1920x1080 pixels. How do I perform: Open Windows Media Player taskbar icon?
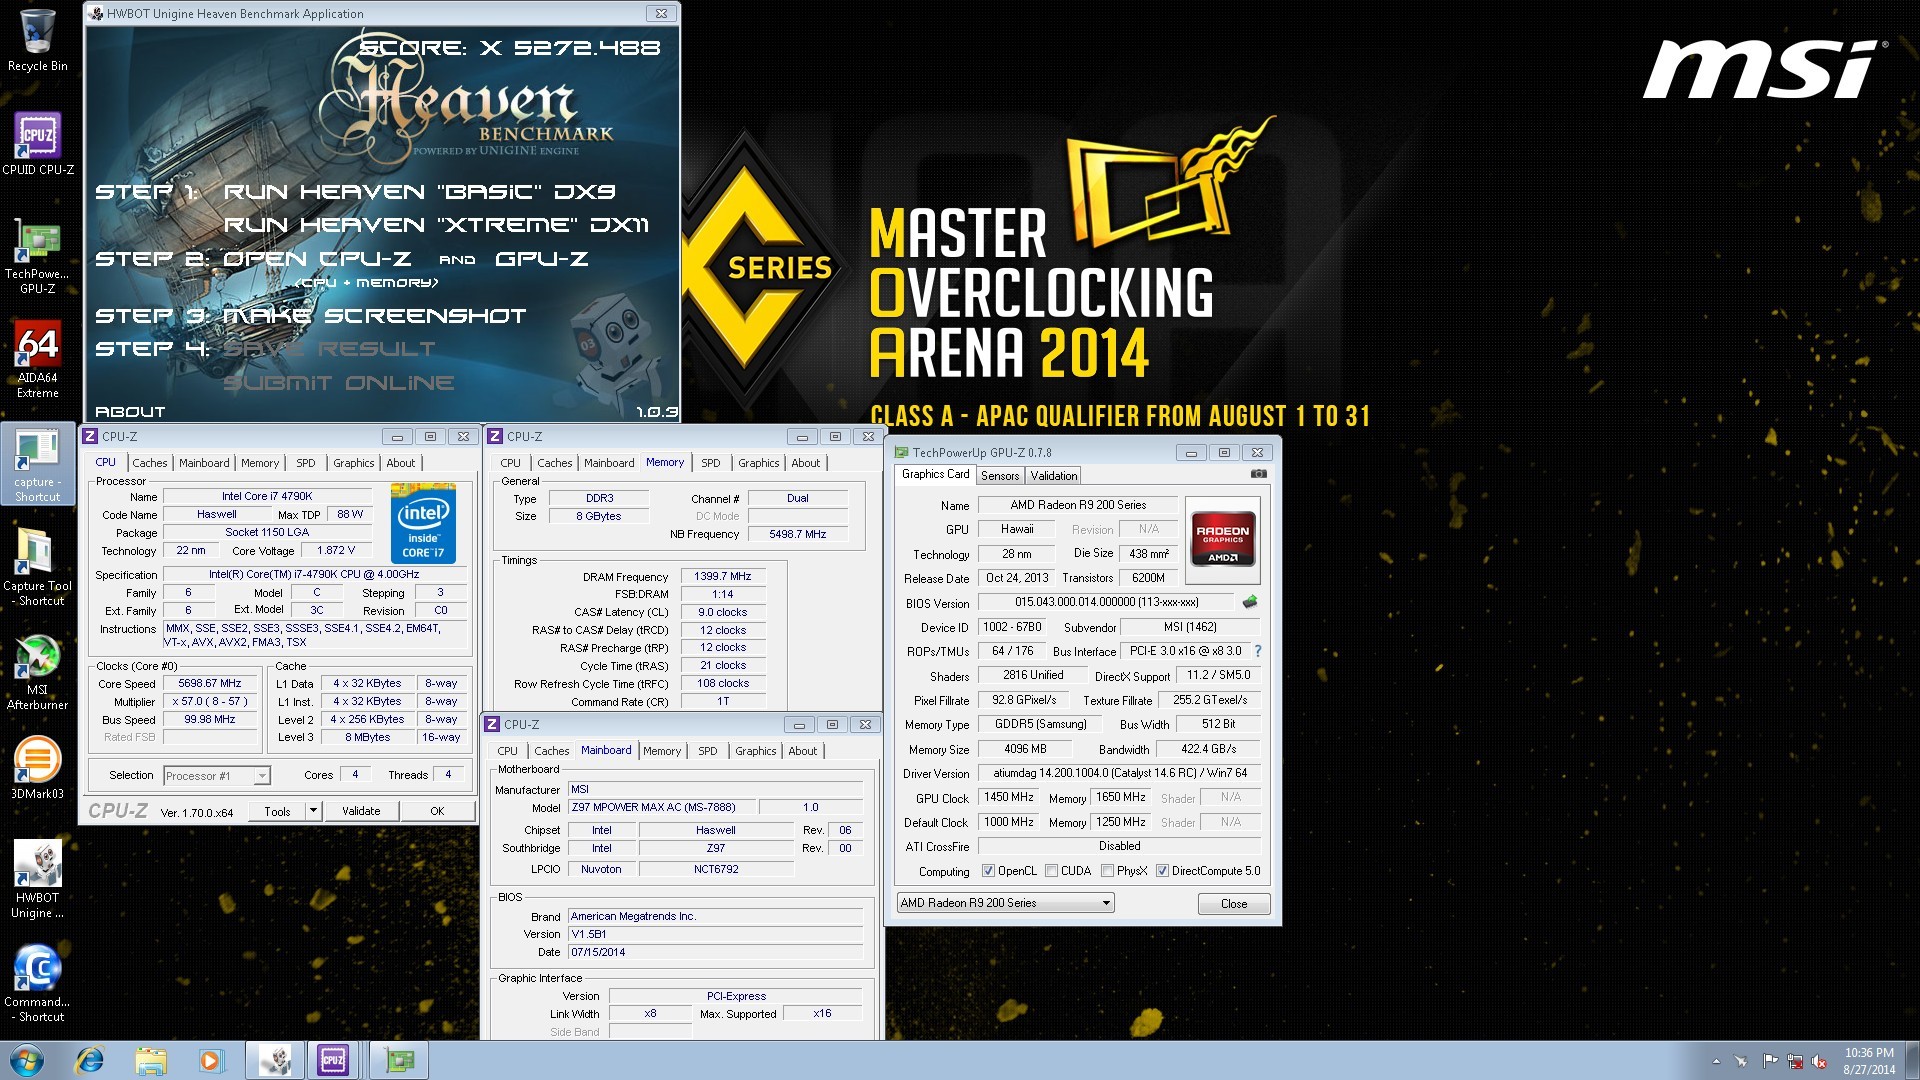[x=211, y=1060]
